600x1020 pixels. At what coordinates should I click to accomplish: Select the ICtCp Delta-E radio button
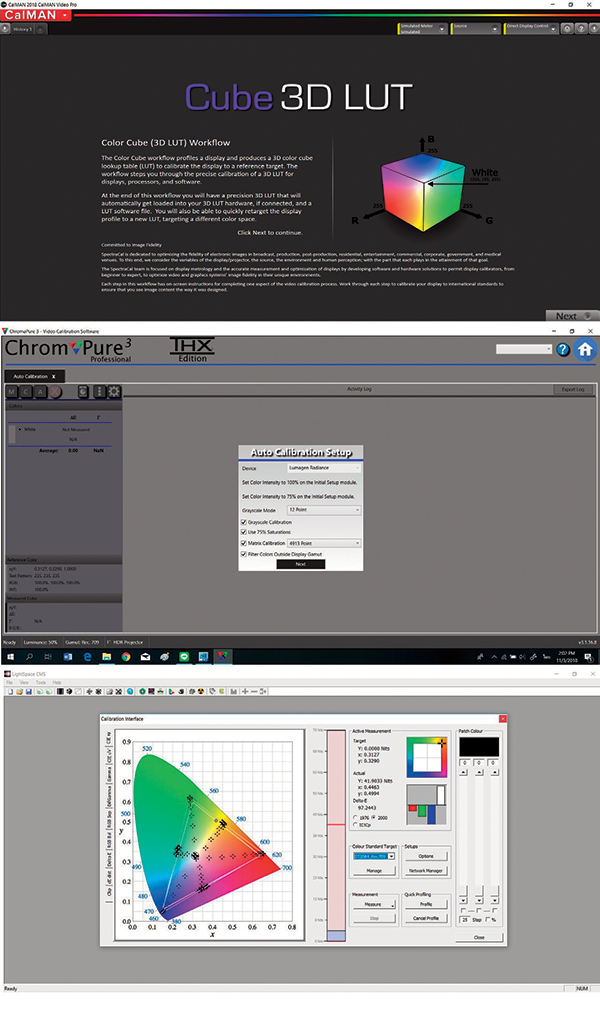(355, 825)
